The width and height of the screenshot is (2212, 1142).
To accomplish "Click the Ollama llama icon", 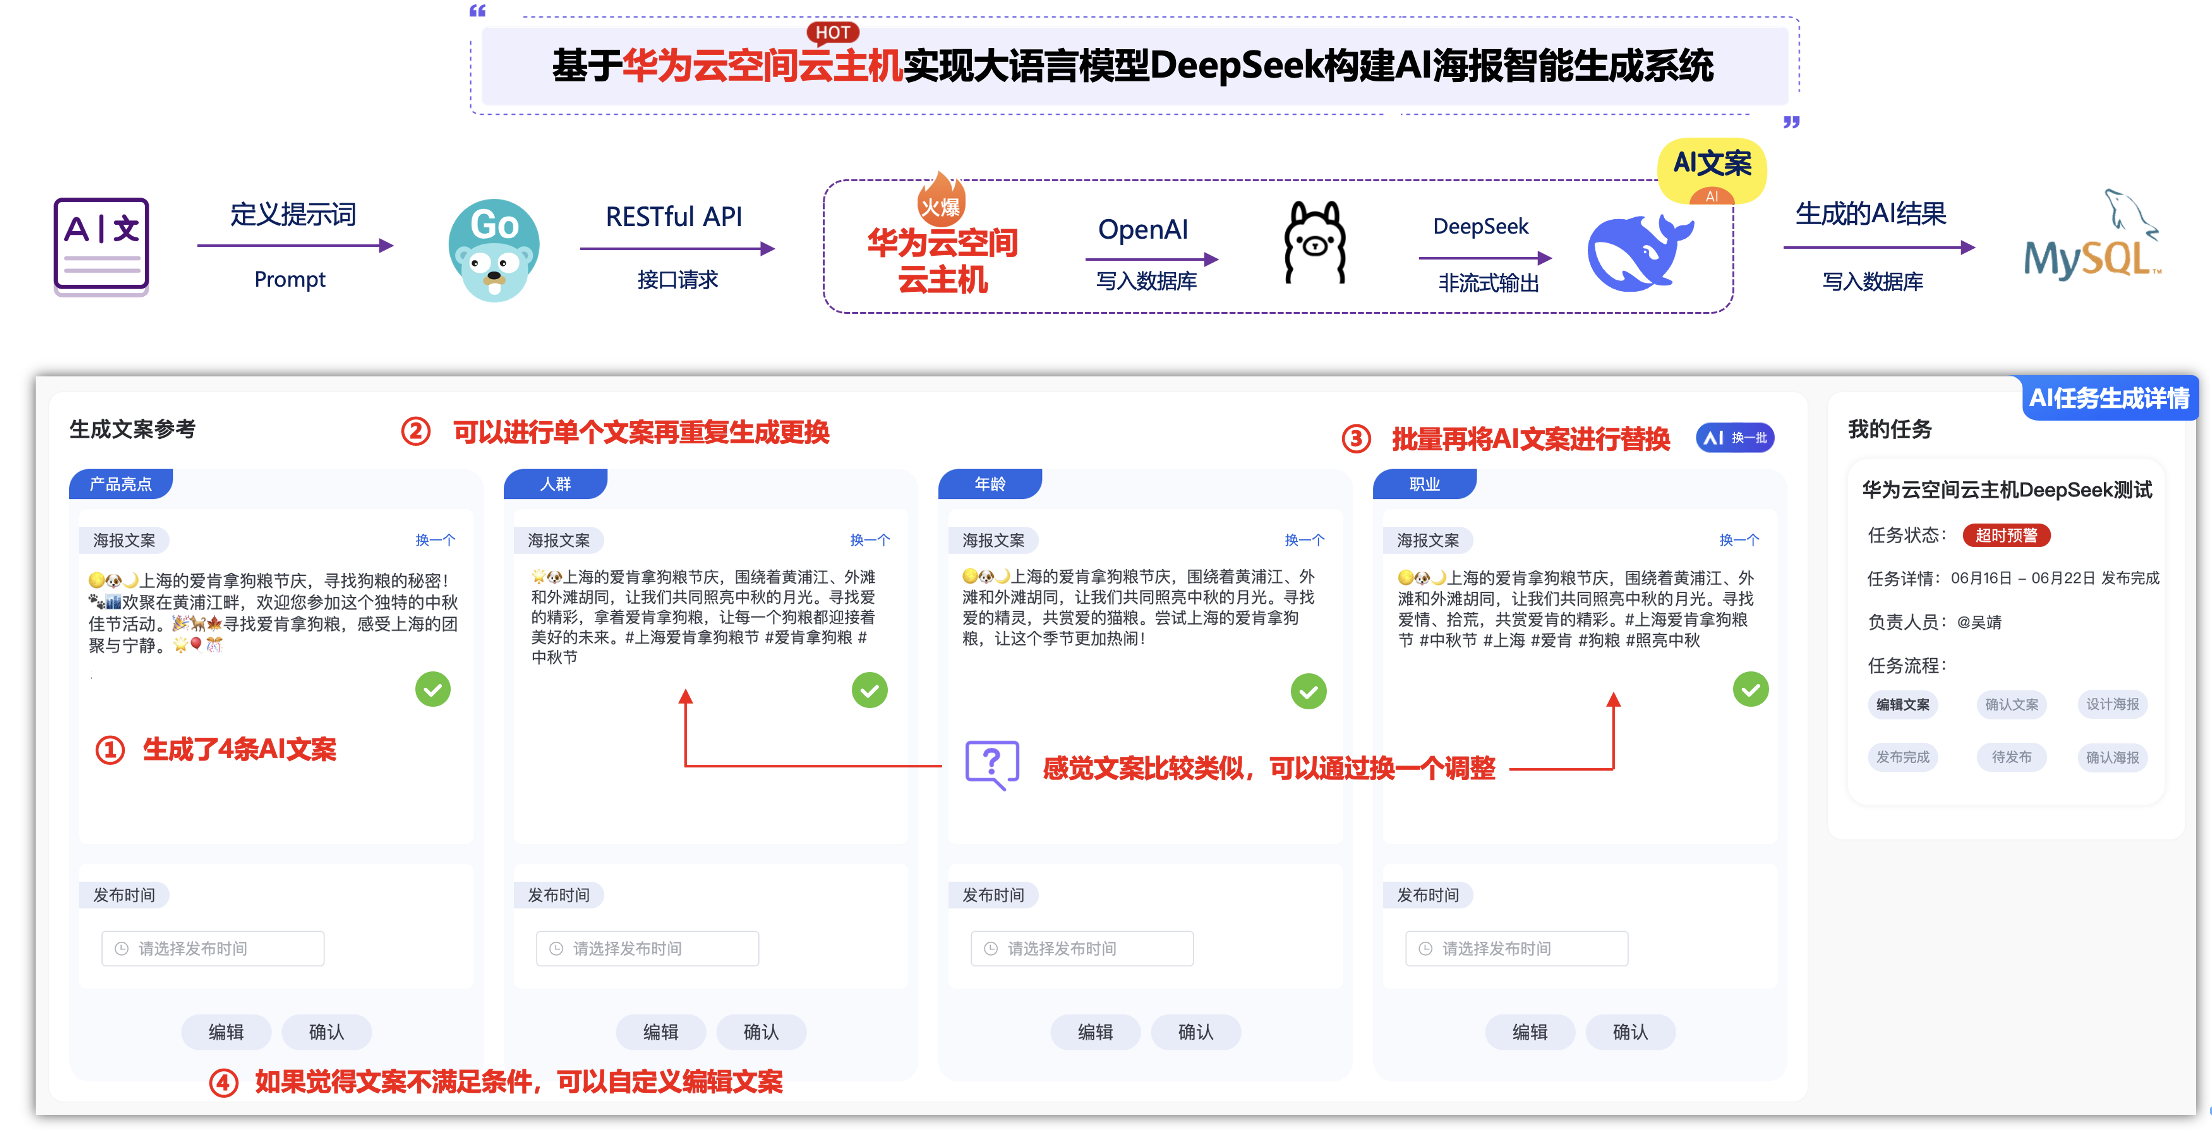I will (1314, 242).
